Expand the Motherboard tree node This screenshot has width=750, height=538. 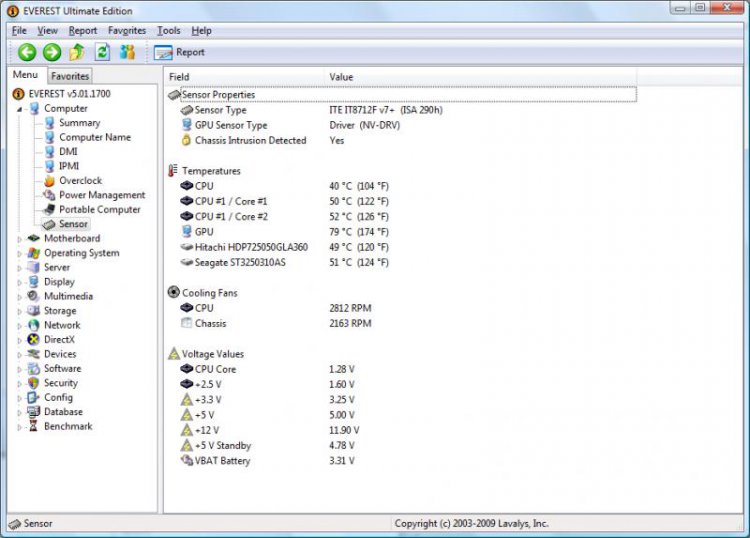[20, 239]
